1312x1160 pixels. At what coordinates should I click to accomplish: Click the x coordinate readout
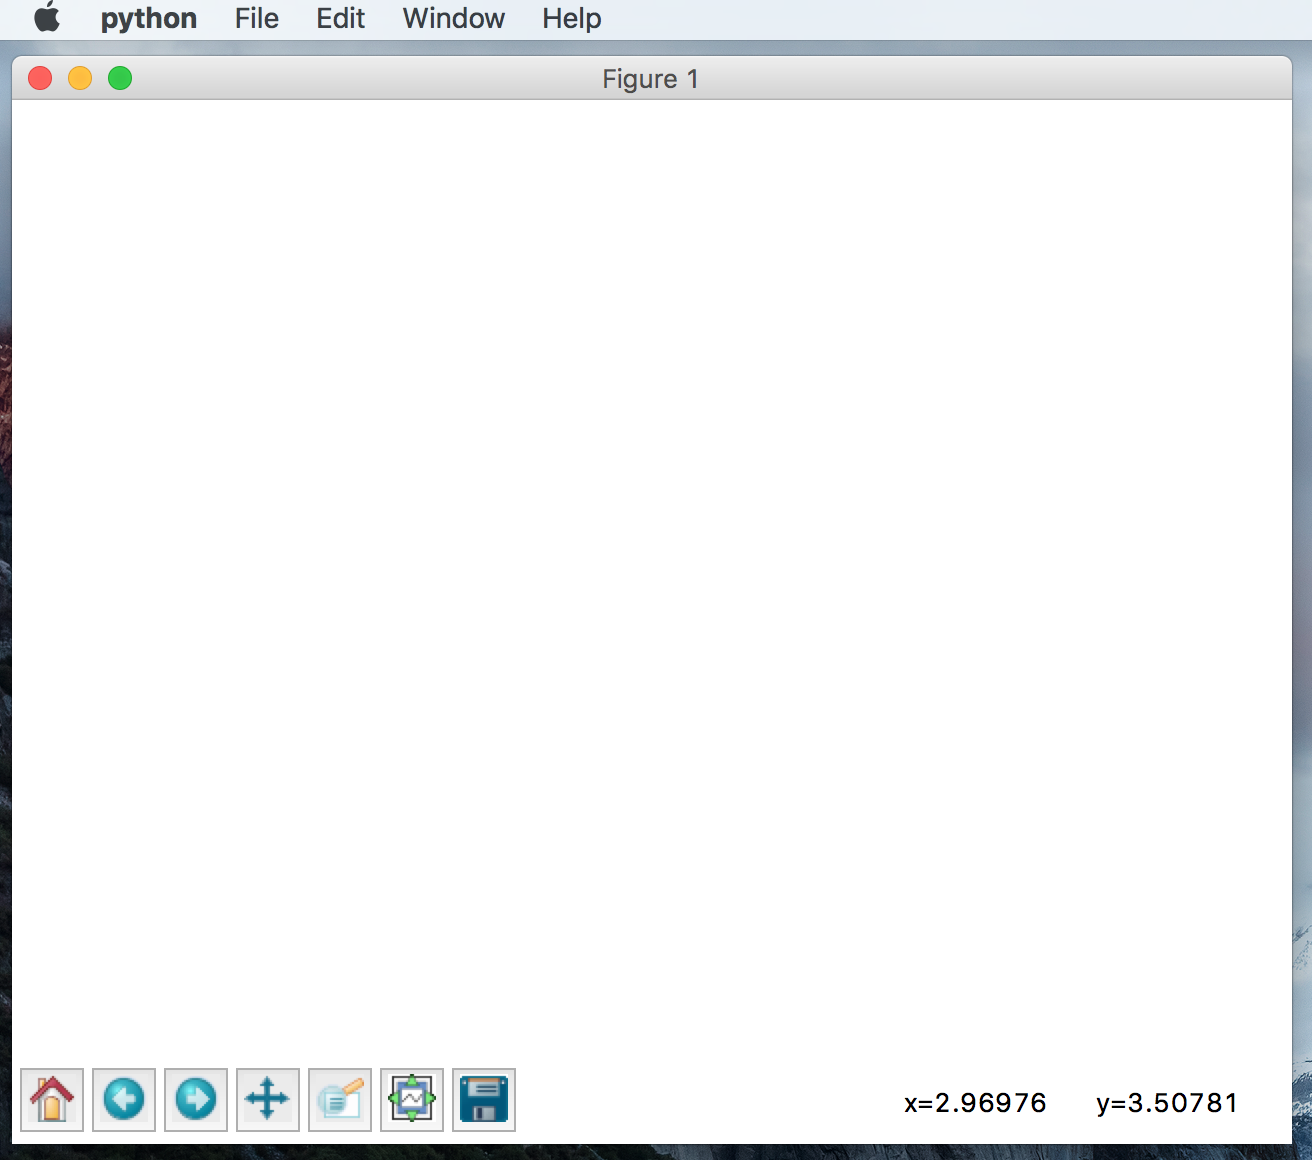point(975,1103)
